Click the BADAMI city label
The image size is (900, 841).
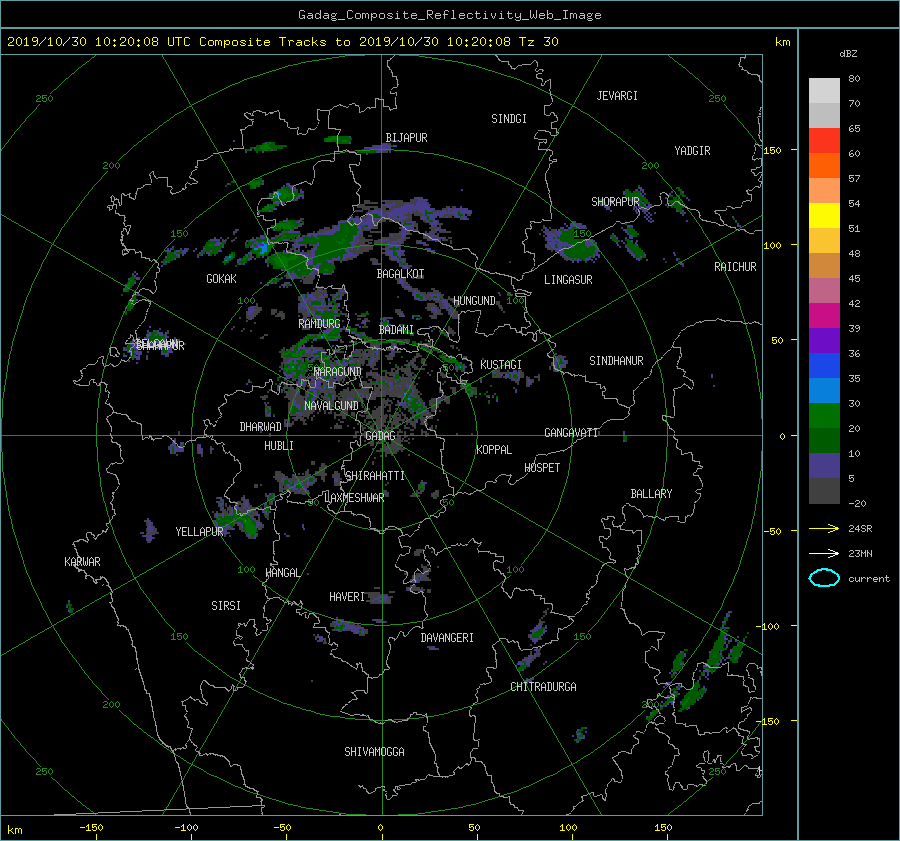396,330
